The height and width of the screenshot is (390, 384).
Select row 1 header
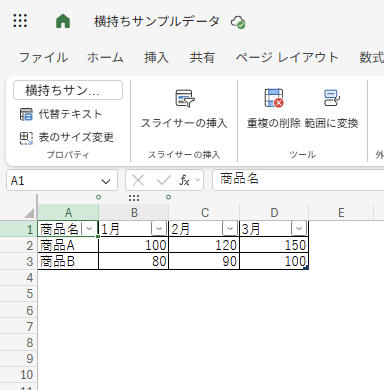click(19, 229)
